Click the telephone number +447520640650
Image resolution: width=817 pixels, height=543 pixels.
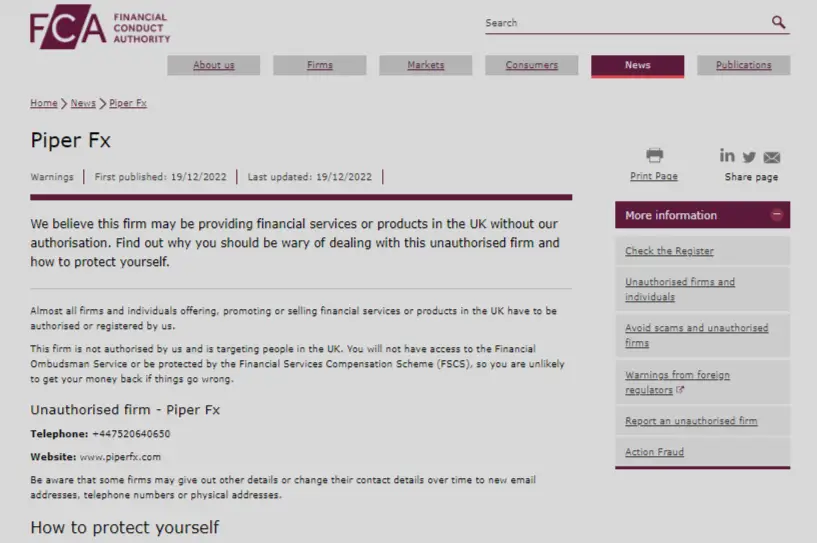(x=131, y=434)
